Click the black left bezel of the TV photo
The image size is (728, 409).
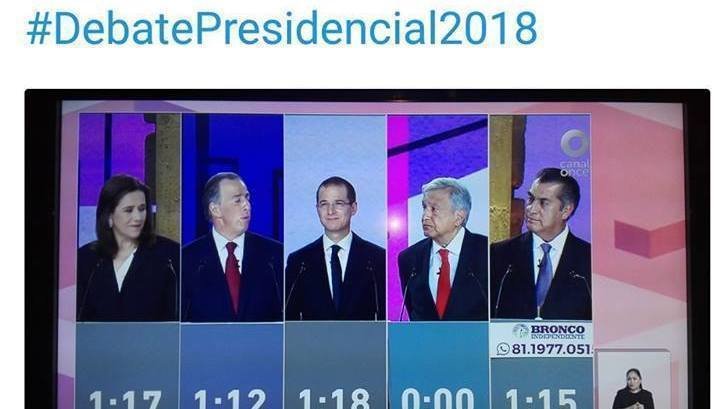[x=43, y=251]
